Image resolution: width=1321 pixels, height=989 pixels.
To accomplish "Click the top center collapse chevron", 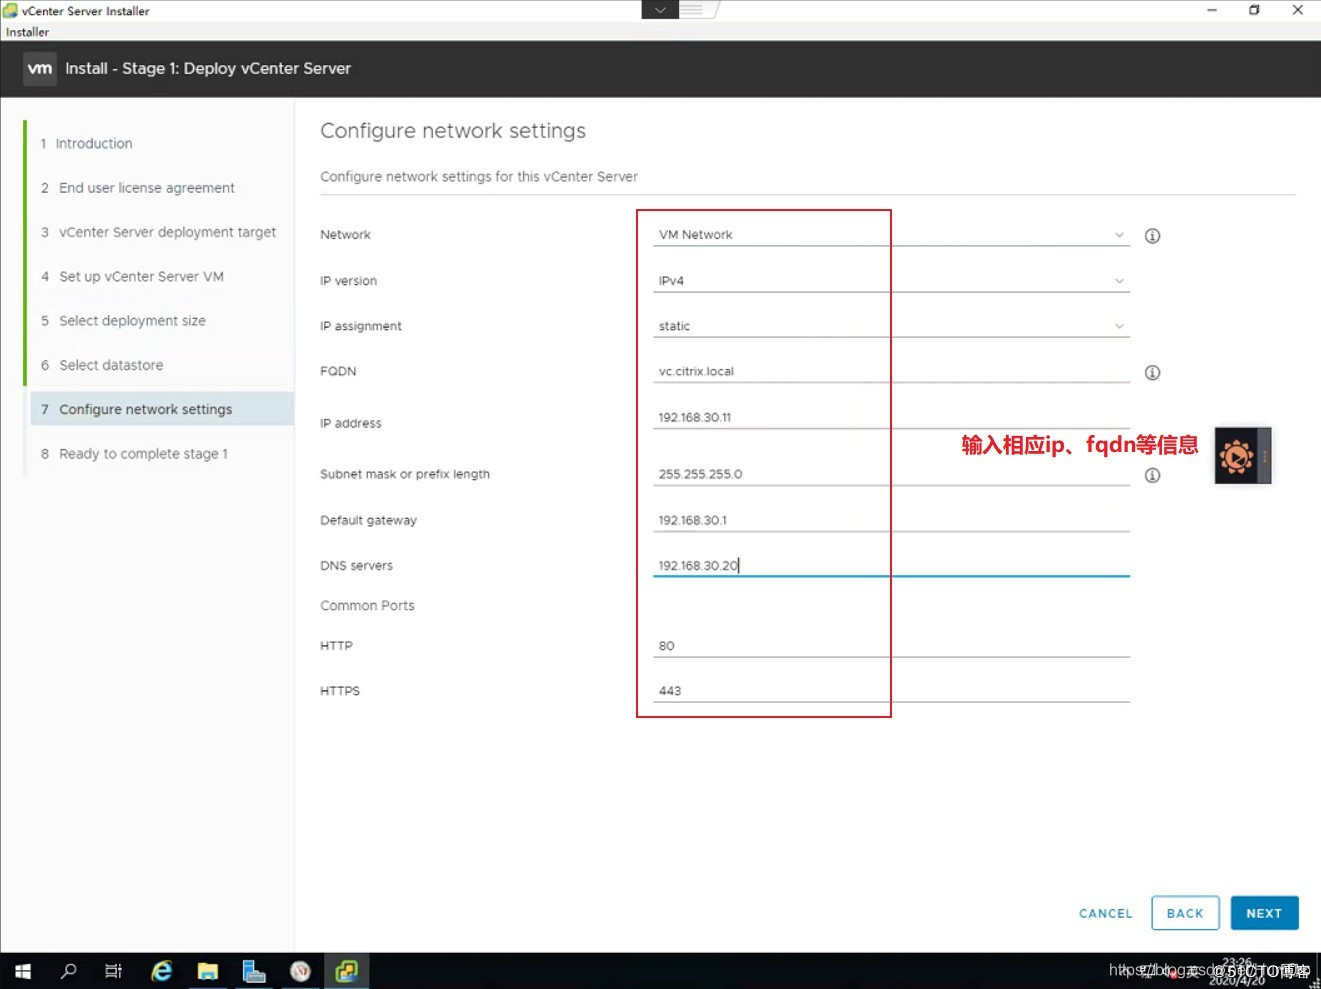I will pos(660,10).
